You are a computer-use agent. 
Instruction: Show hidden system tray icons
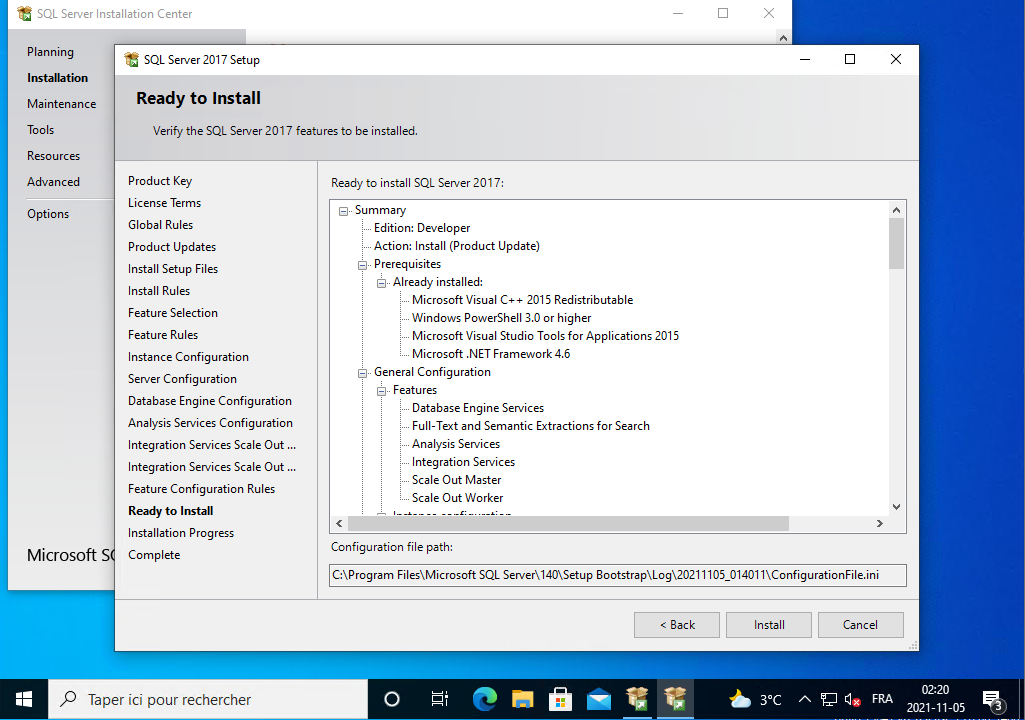[x=804, y=700]
